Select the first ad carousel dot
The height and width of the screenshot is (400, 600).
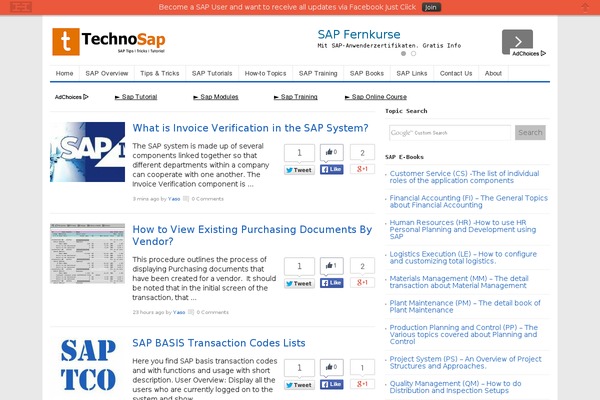pyautogui.click(x=403, y=54)
